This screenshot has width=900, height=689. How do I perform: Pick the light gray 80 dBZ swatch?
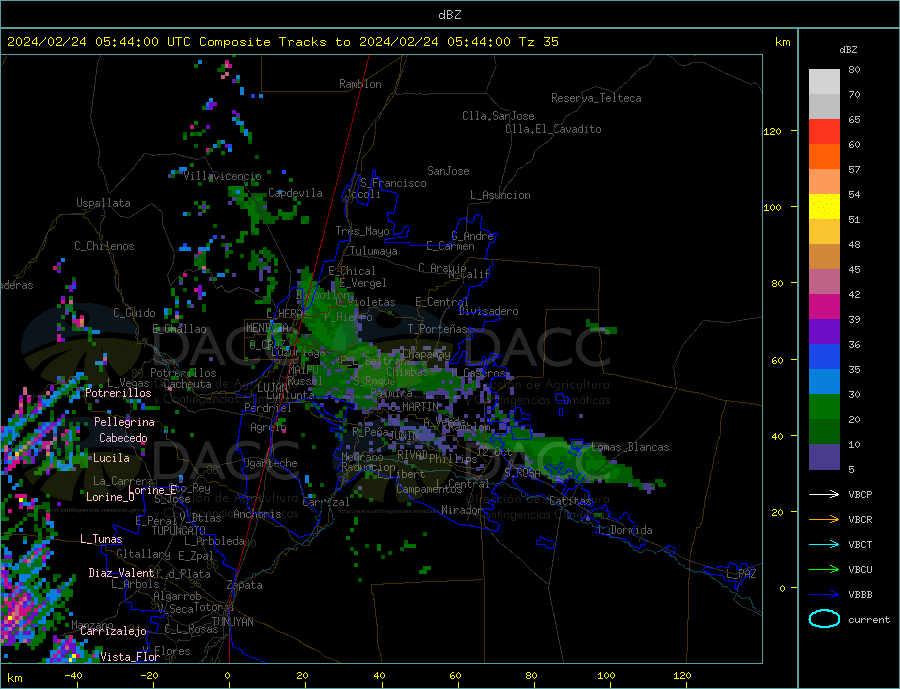(x=824, y=82)
